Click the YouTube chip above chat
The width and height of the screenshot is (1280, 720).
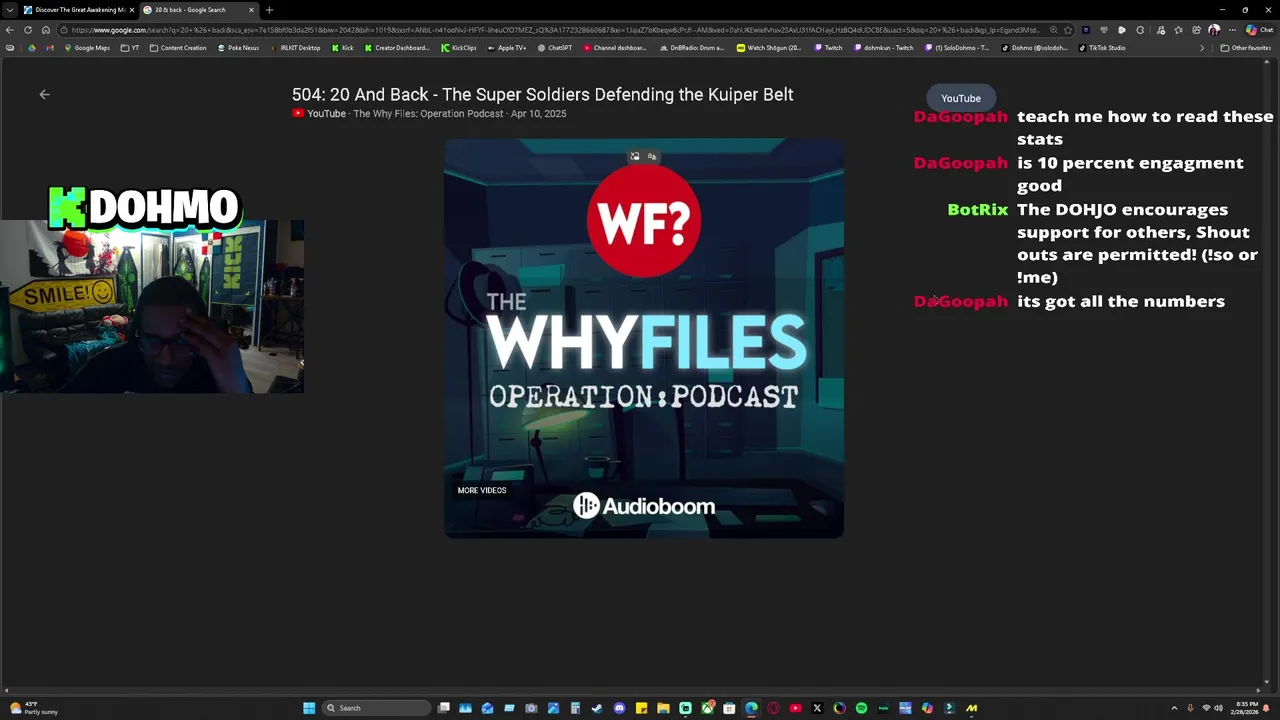pyautogui.click(x=961, y=98)
